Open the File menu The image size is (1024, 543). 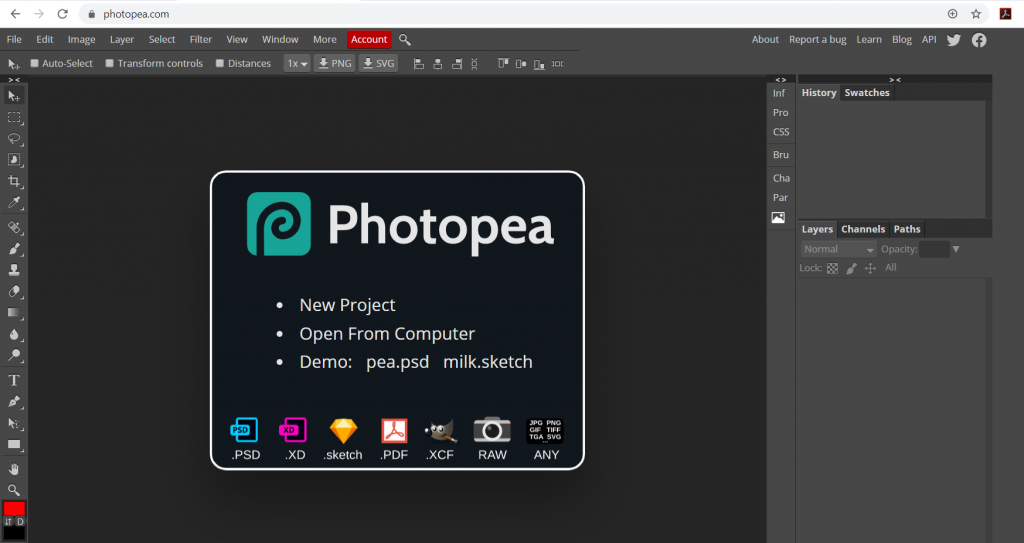14,39
